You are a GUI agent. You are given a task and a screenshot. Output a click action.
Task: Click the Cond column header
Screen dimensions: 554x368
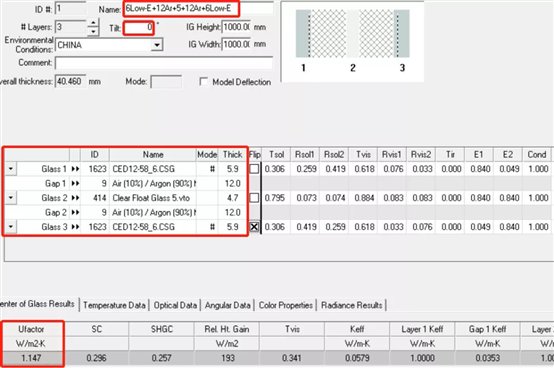tap(537, 155)
